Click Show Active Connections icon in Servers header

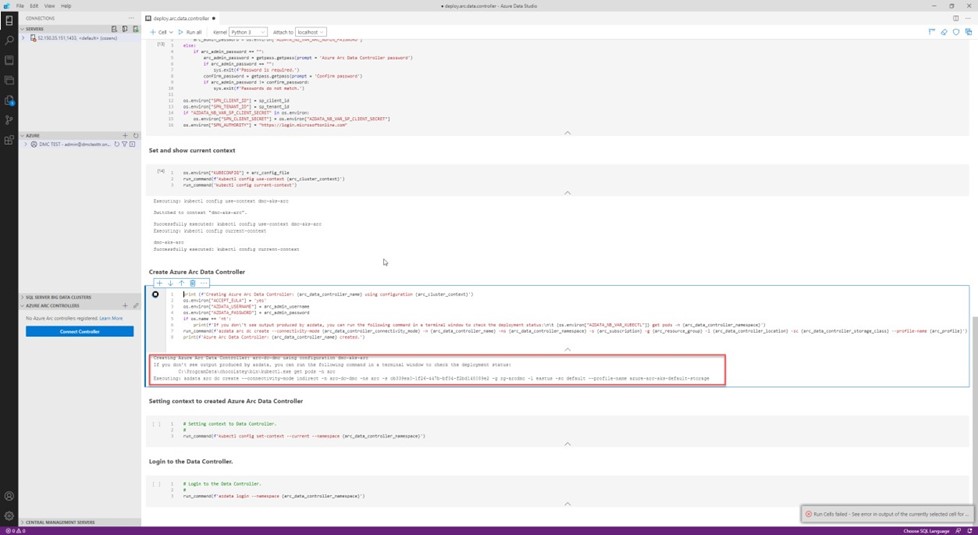point(135,29)
